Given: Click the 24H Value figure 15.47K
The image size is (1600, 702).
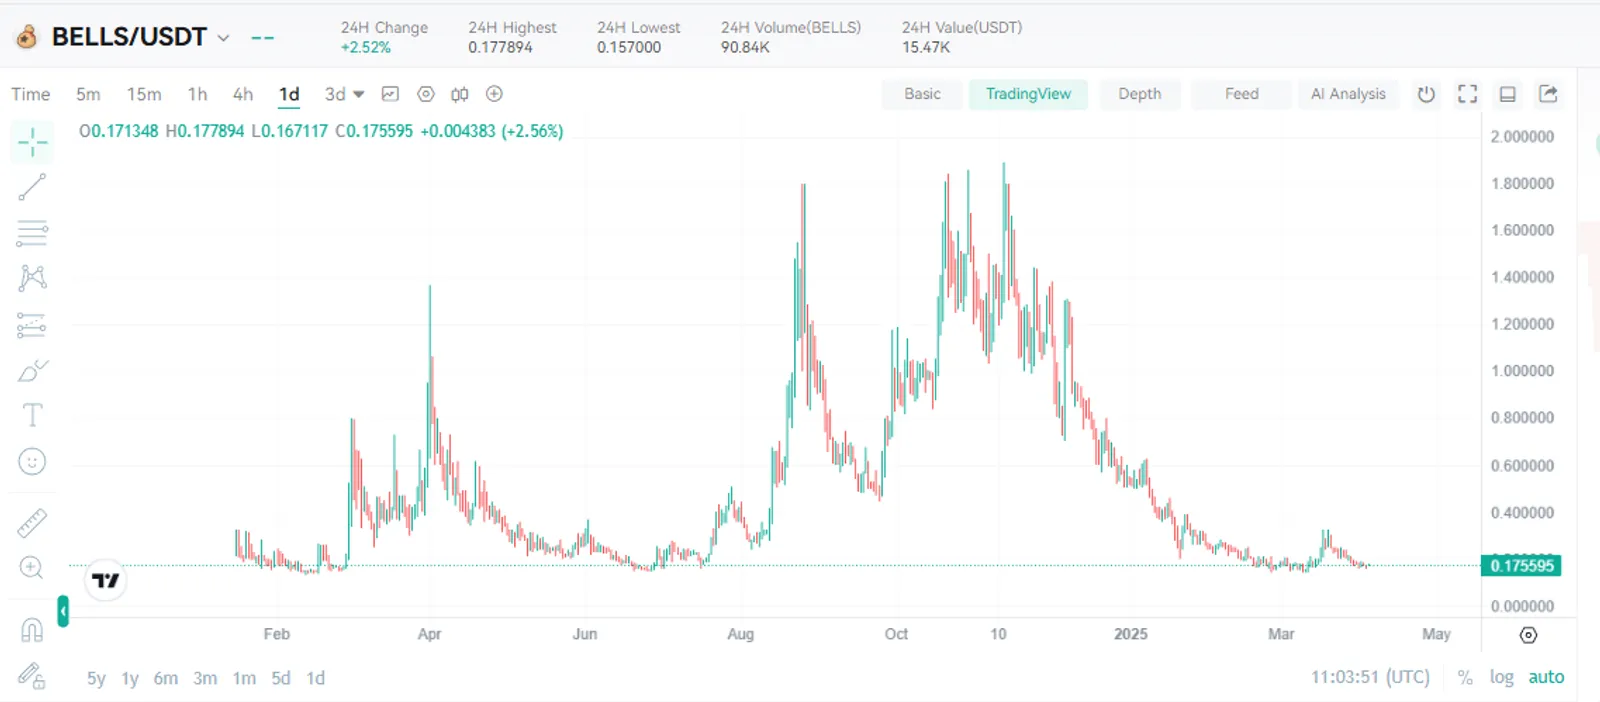Looking at the screenshot, I should [x=926, y=47].
